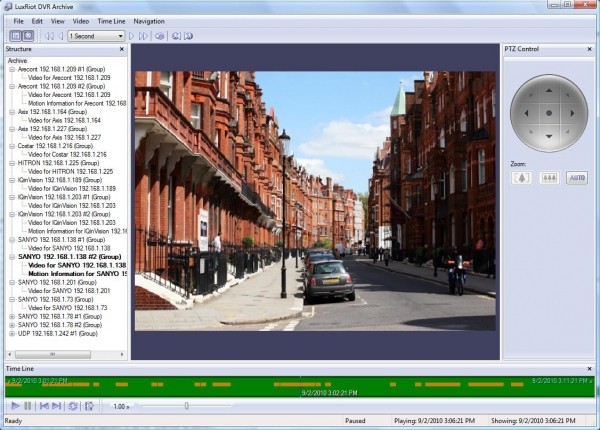Viewport: 600px width, 430px height.
Task: Click the playback speed slider handle
Action: [186, 406]
